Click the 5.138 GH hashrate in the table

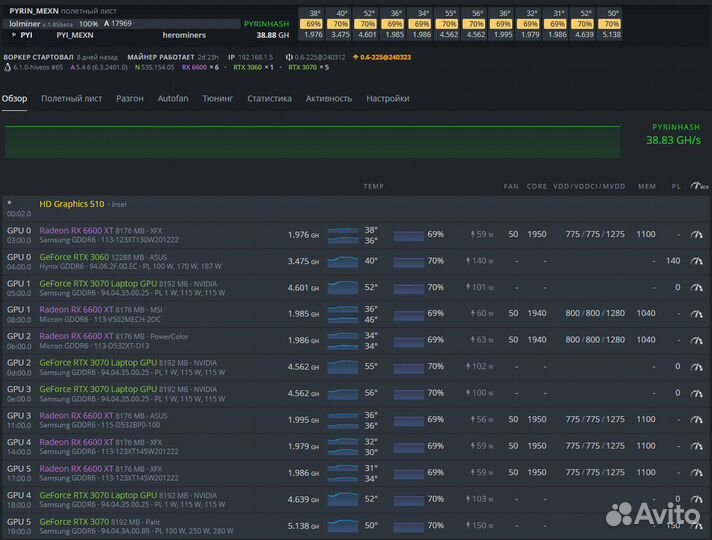coord(303,526)
